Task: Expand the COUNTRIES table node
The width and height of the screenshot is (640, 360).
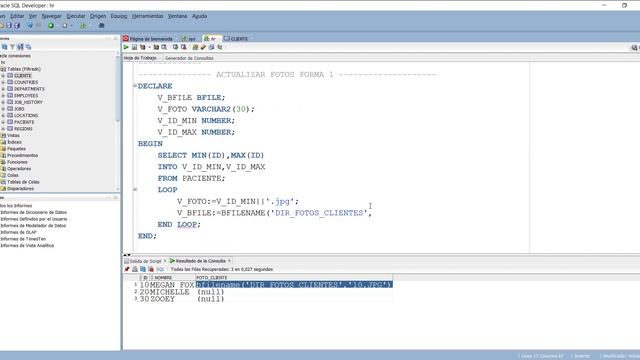Action: click(3, 82)
